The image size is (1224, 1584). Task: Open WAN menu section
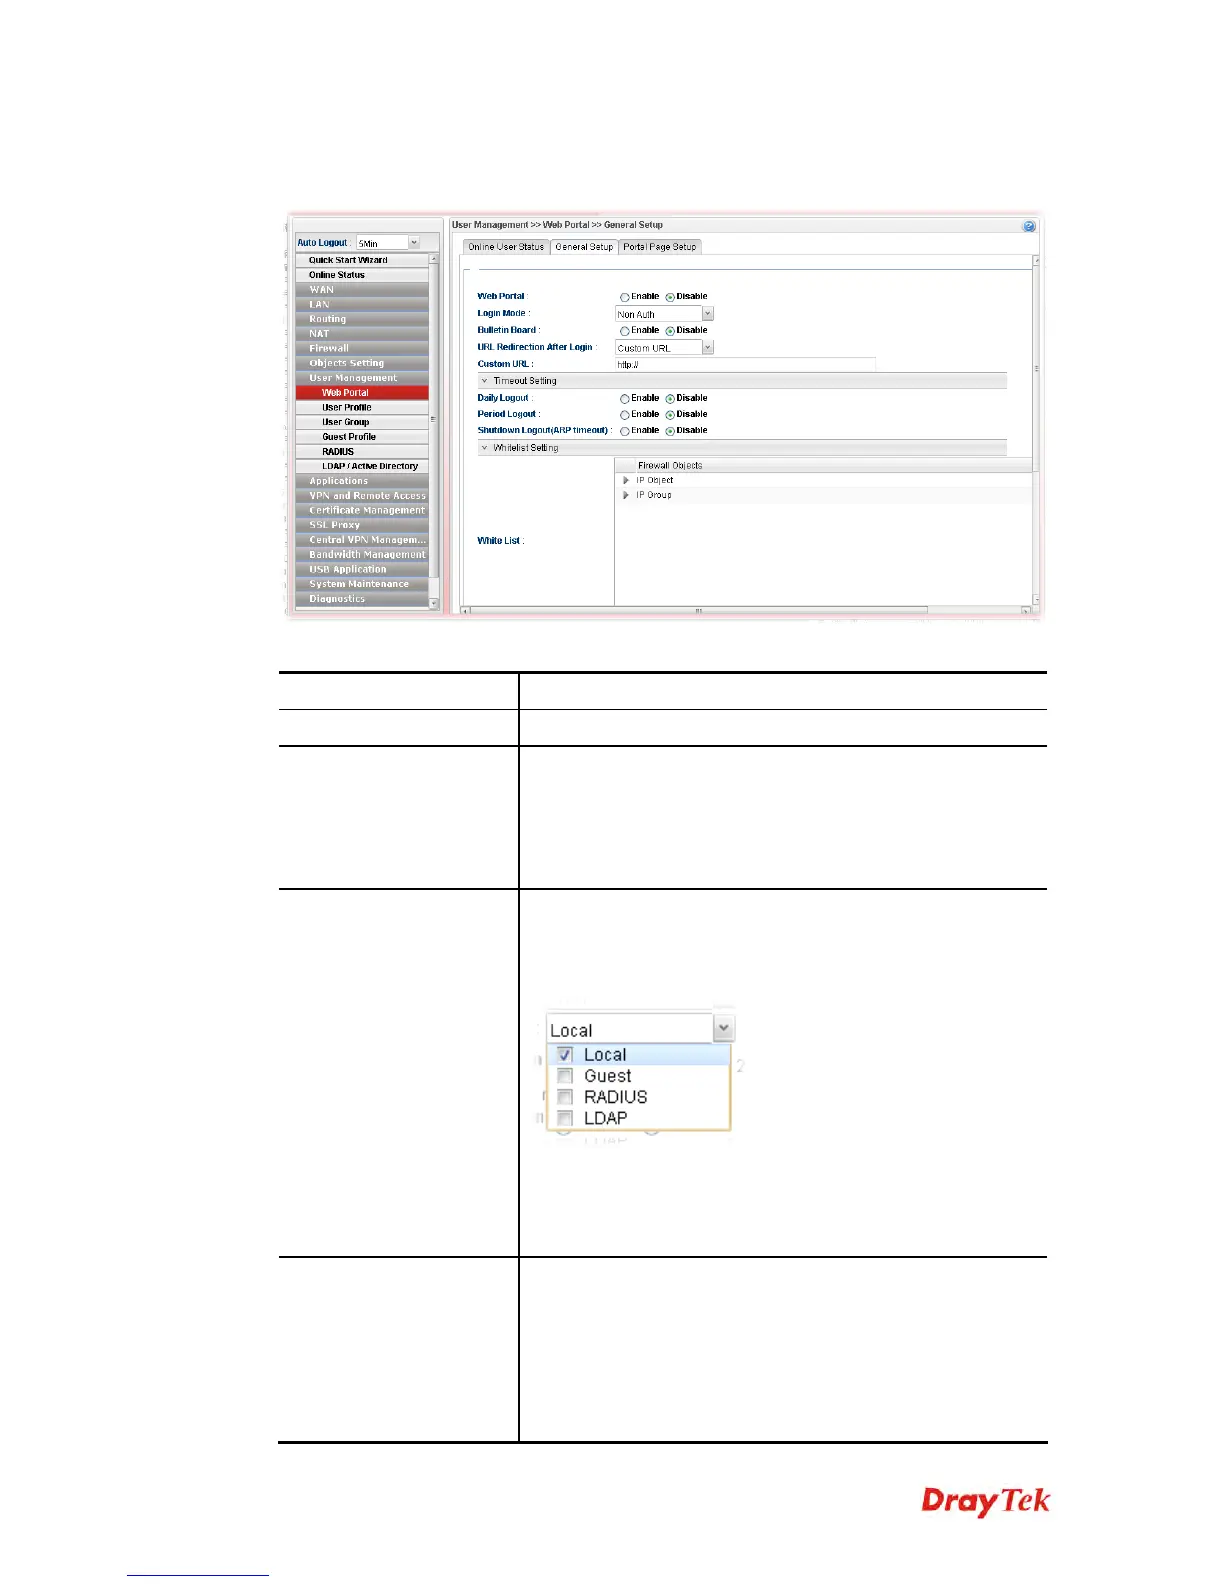click(x=362, y=290)
